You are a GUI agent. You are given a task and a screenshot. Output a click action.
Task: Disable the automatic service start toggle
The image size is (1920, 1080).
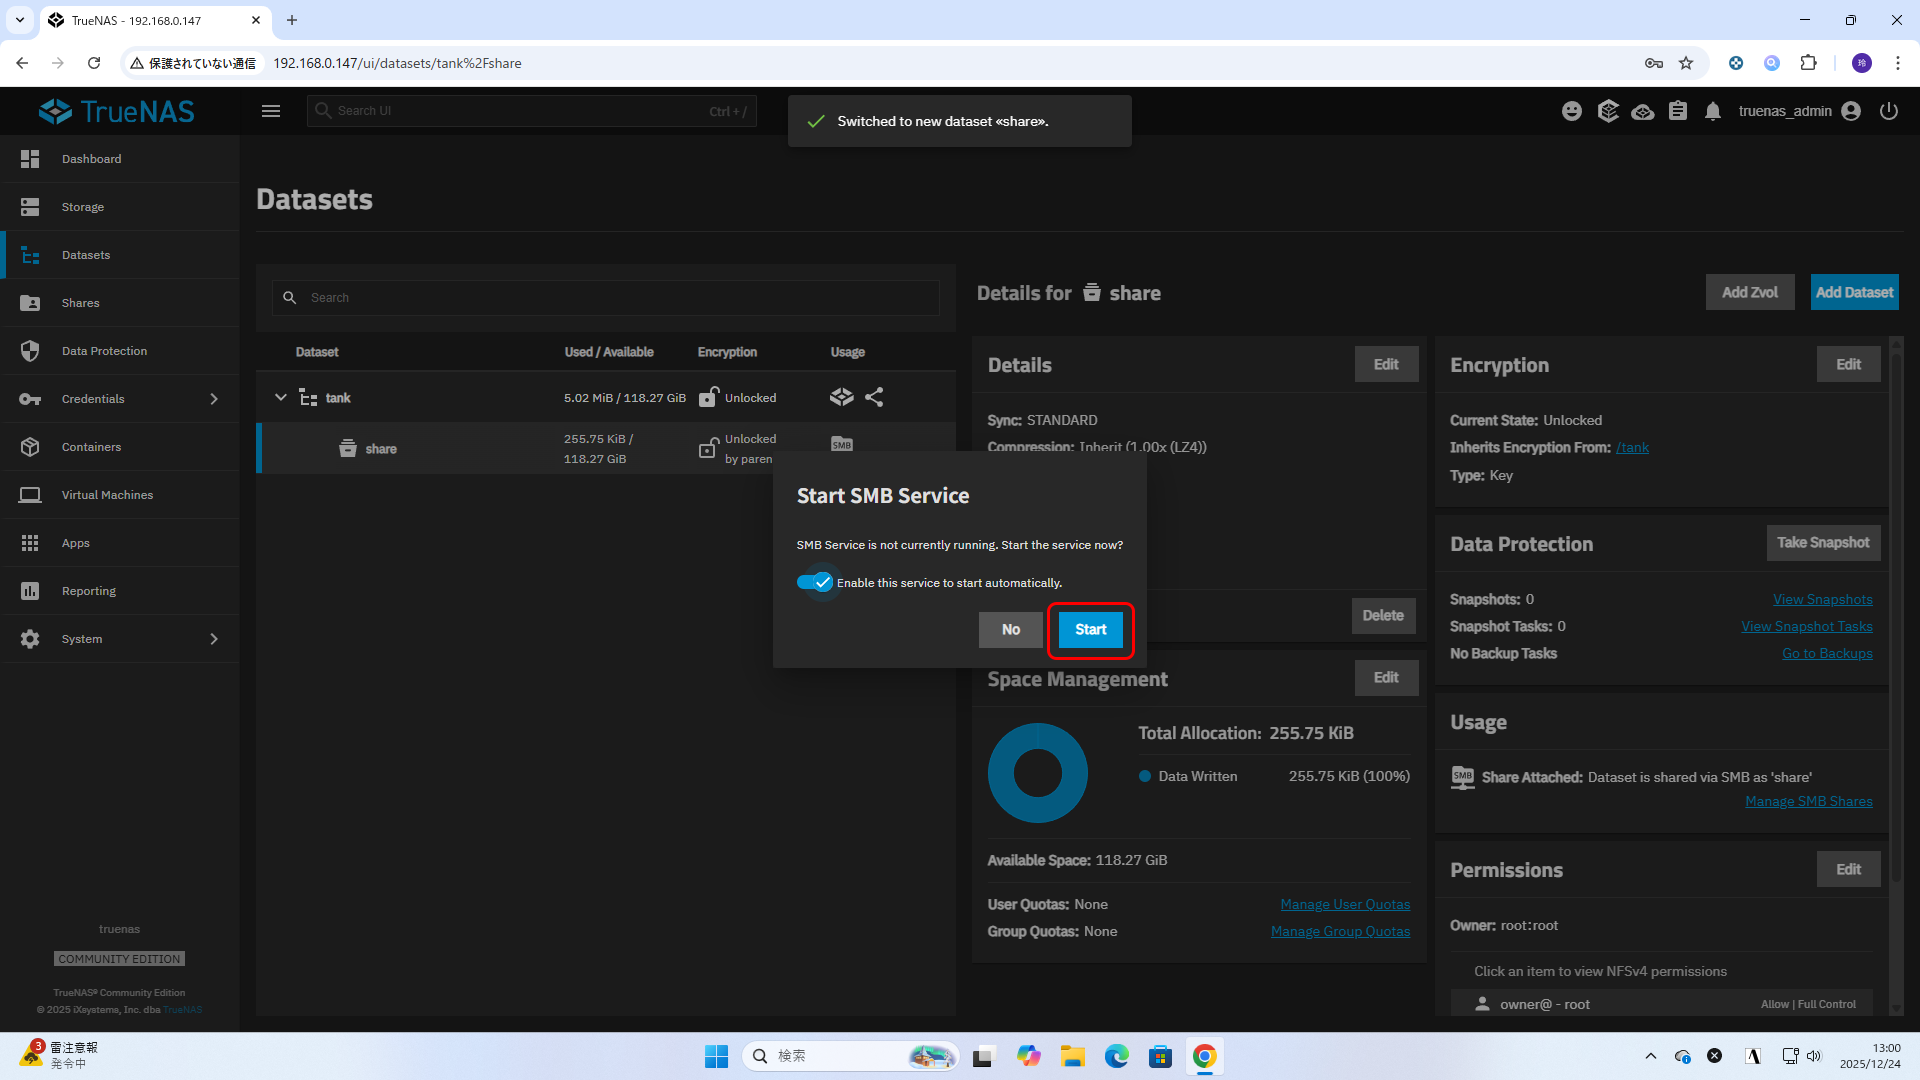click(x=815, y=582)
